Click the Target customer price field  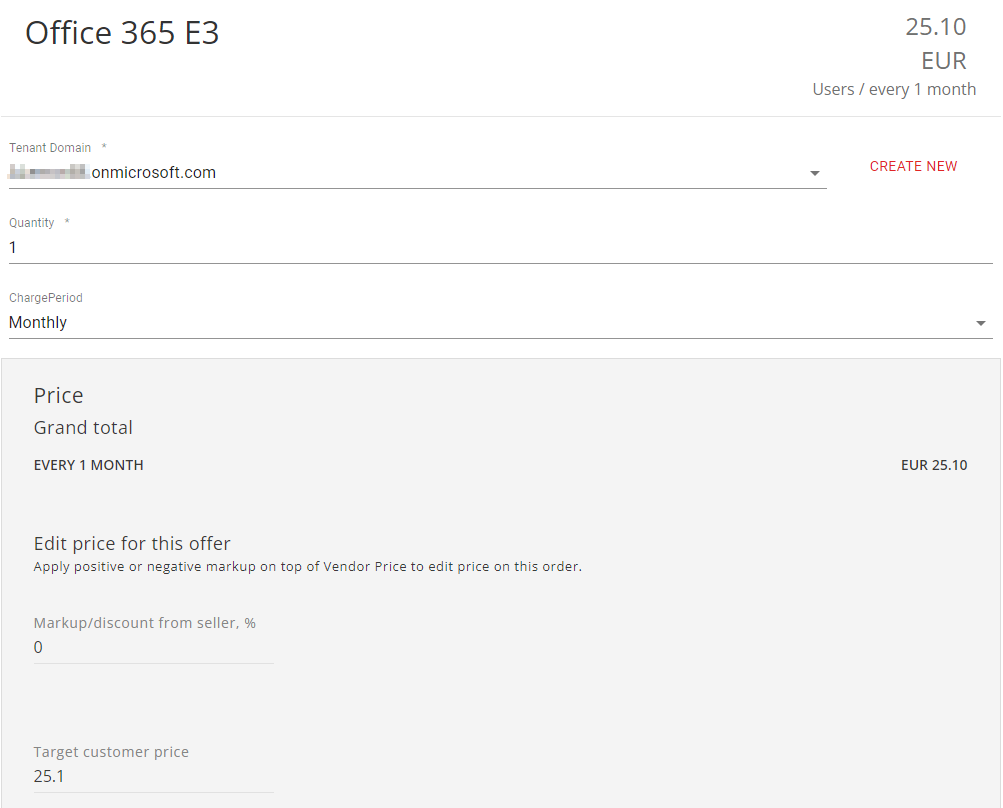click(x=154, y=777)
